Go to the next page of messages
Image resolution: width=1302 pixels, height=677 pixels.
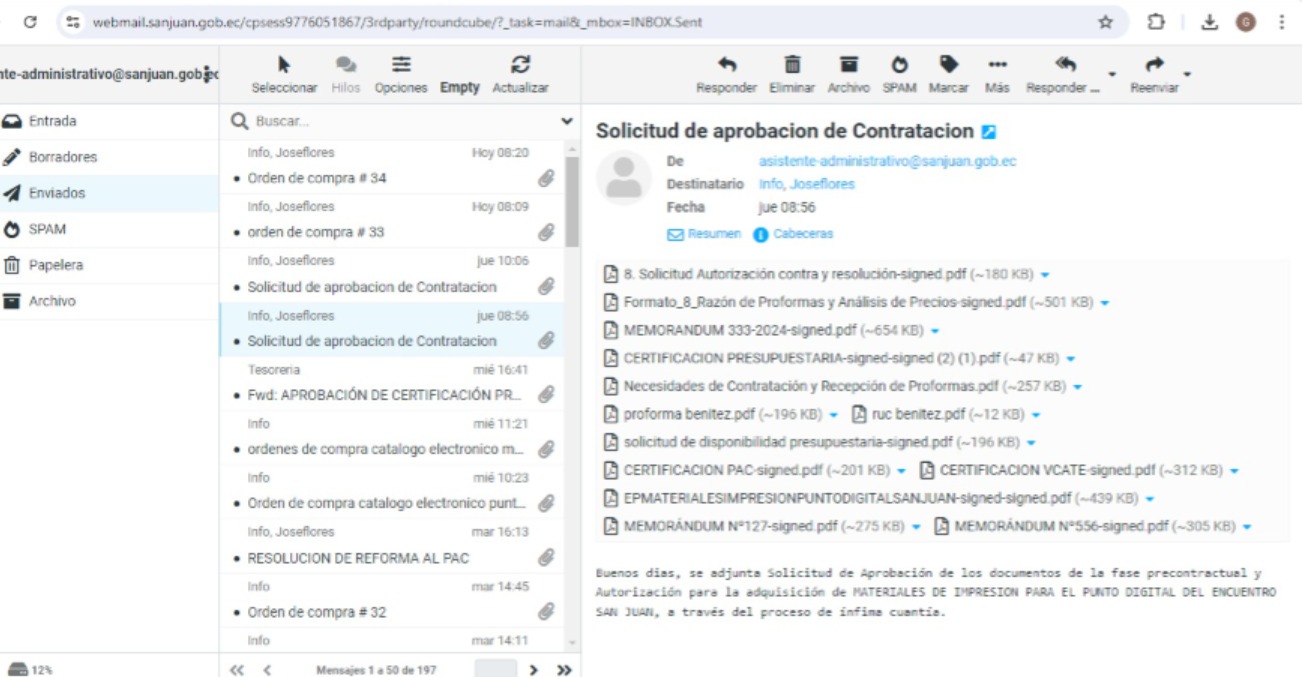click(x=533, y=669)
